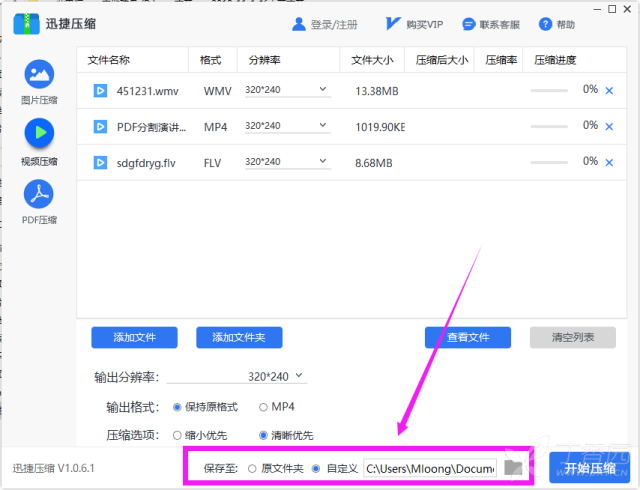Screen dimensions: 640x490
Task: Click the 查看文件 button
Action: click(468, 337)
